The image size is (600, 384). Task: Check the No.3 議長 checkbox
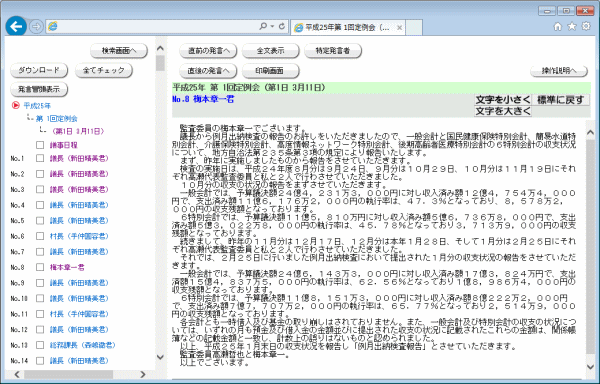(40, 189)
